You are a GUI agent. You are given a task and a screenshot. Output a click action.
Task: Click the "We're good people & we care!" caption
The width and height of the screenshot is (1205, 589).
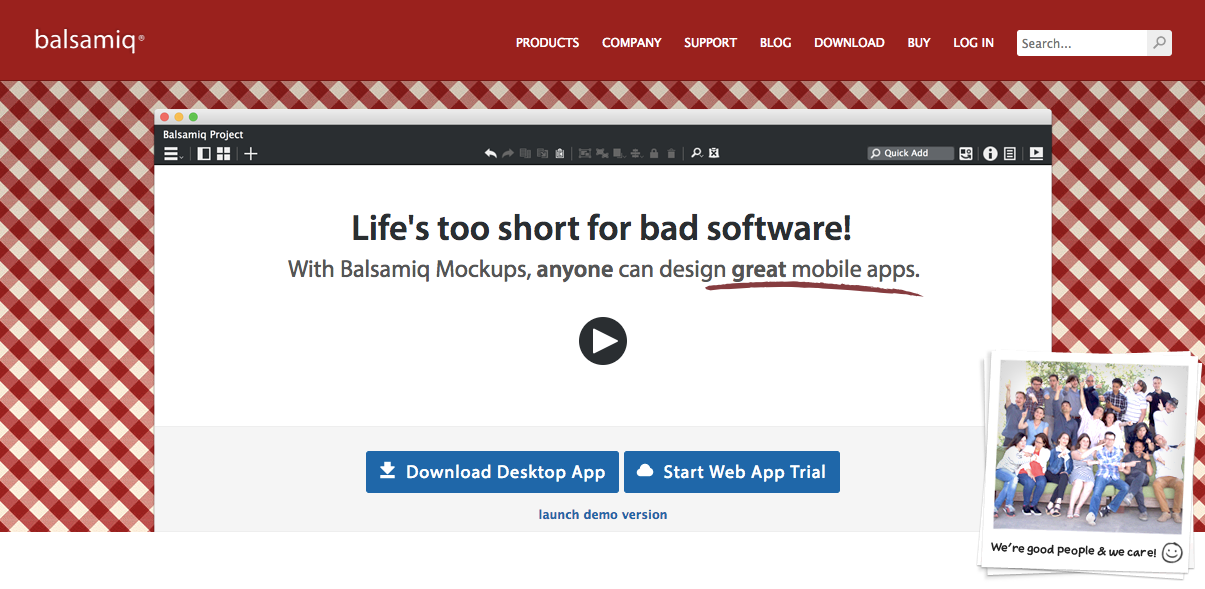[x=1074, y=550]
